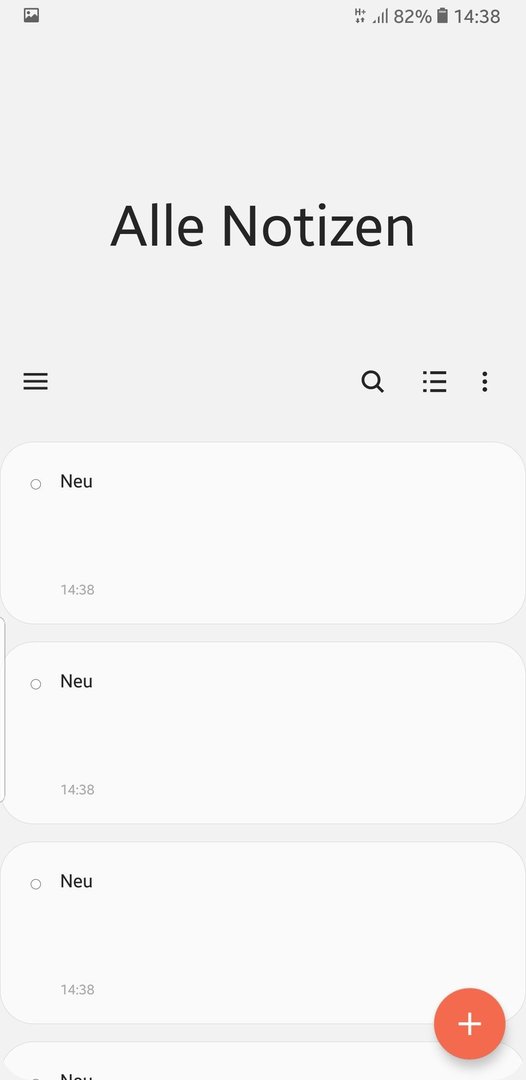The image size is (526, 1080).
Task: Create a new note with plus button
Action: tap(470, 1024)
